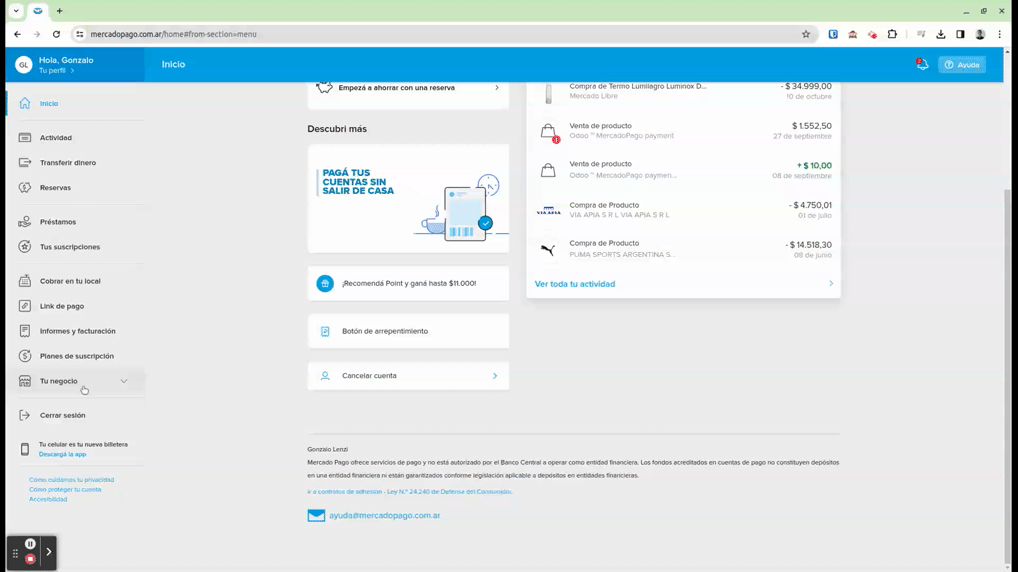Screen dimensions: 1018x572
Task: Expand the Cancelar cuenta arrow
Action: coord(495,376)
